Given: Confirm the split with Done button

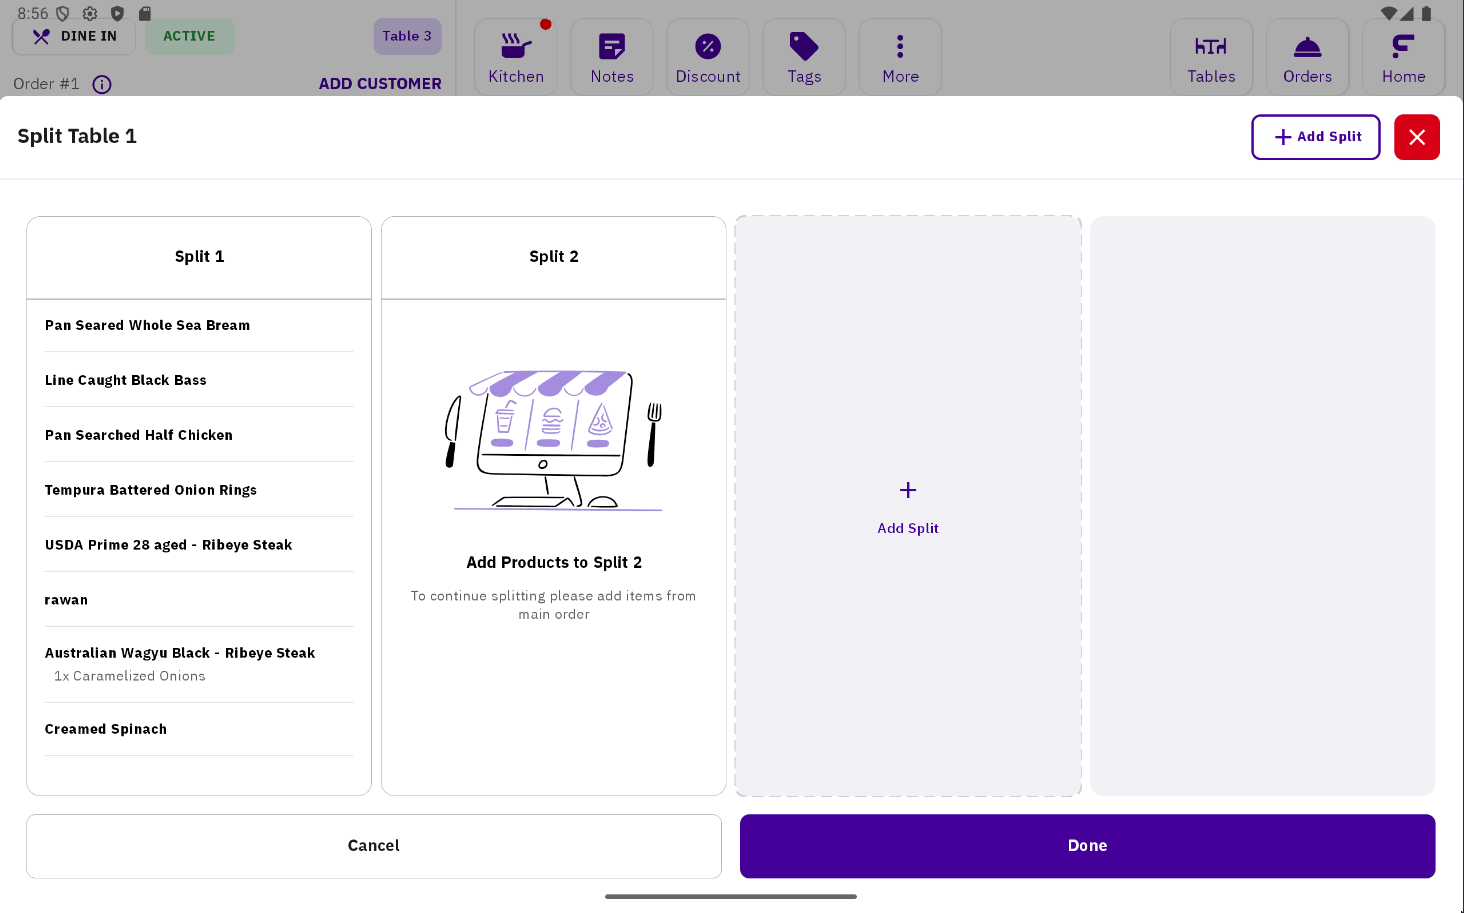Looking at the screenshot, I should coord(1087,846).
